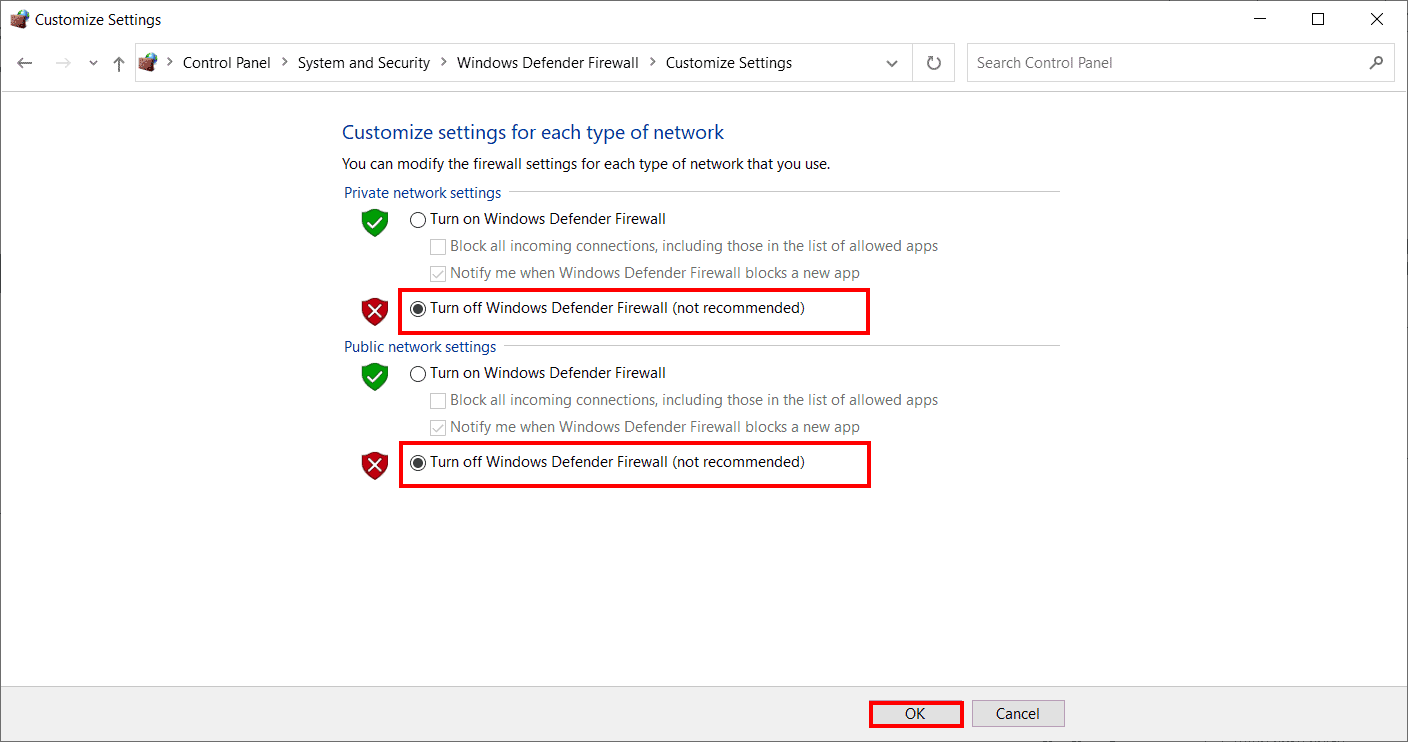Click red shield icon in Public settings
This screenshot has height=742, width=1408.
[x=374, y=465]
